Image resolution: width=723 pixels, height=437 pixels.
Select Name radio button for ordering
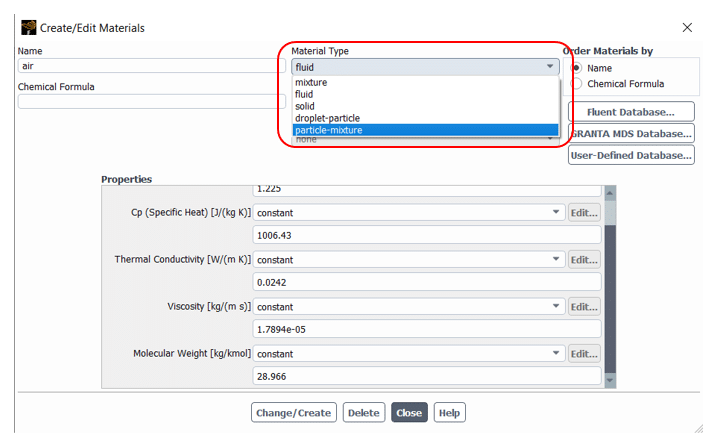pyautogui.click(x=576, y=68)
